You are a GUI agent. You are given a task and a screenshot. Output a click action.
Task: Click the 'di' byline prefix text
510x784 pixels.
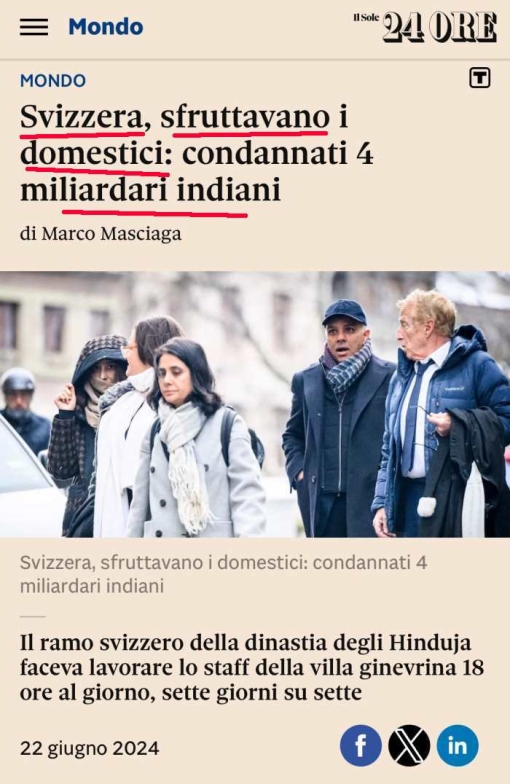tap(28, 234)
